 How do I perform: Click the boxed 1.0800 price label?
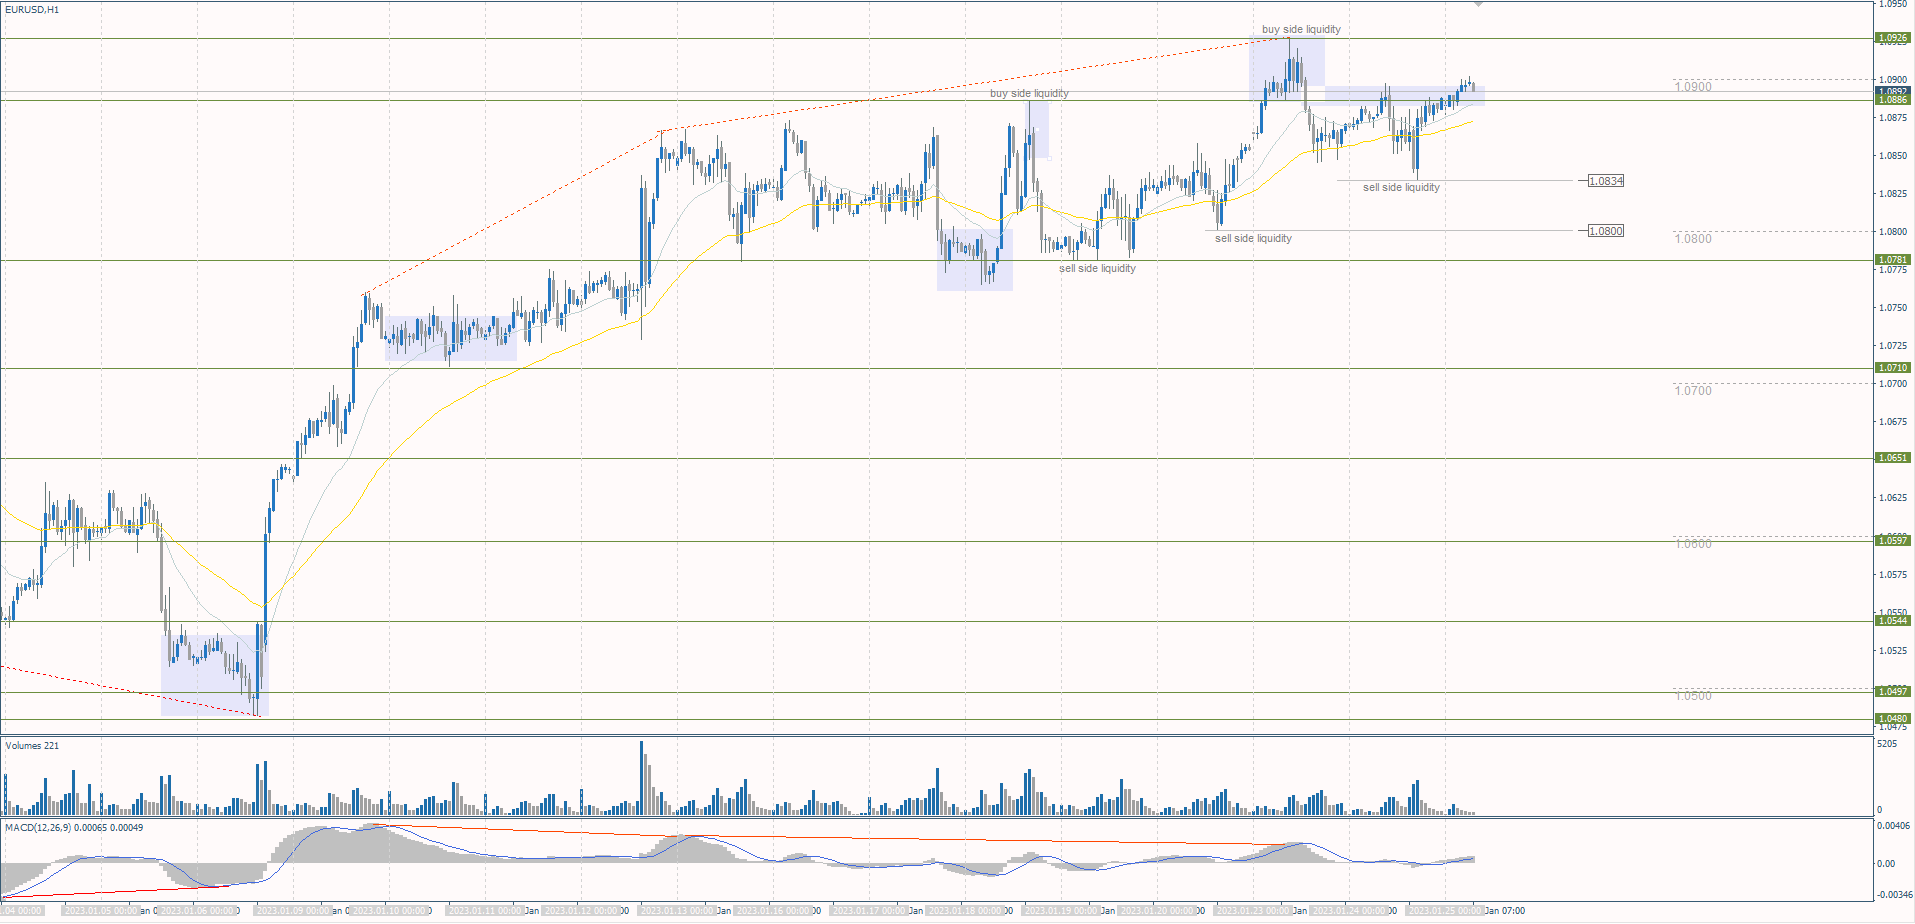click(1606, 231)
